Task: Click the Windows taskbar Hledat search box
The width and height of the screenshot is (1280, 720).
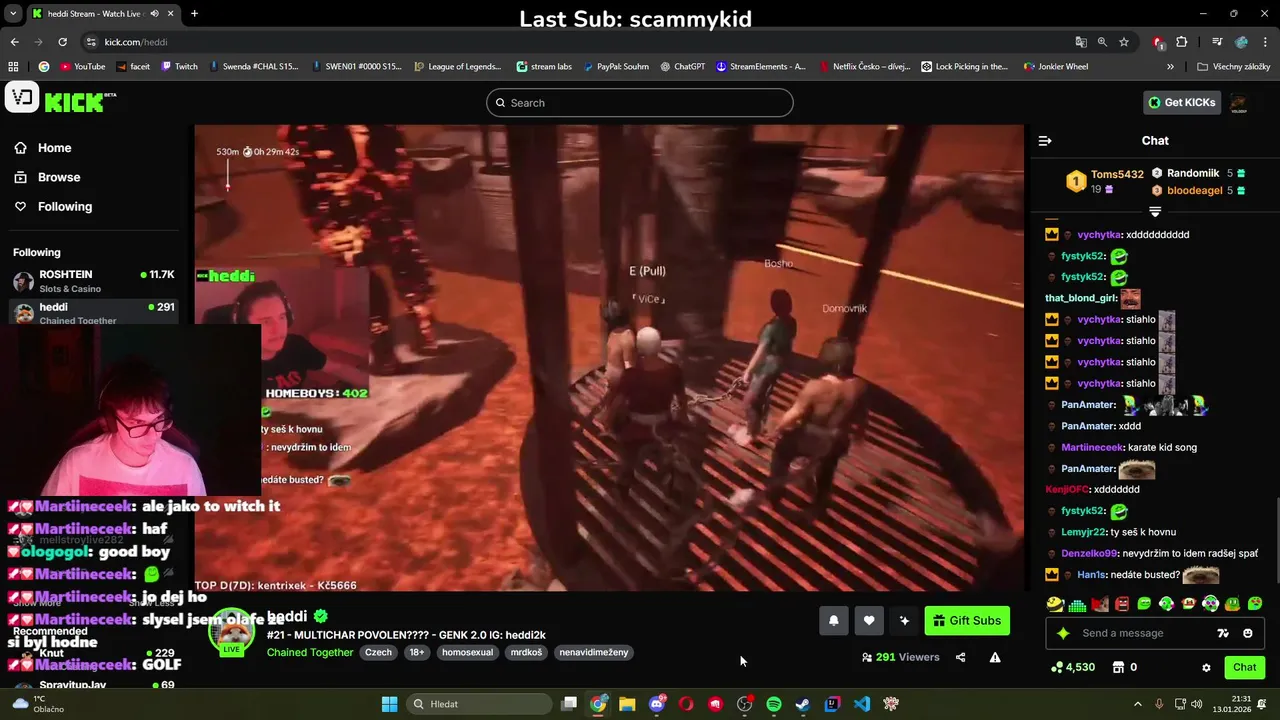Action: (x=478, y=704)
